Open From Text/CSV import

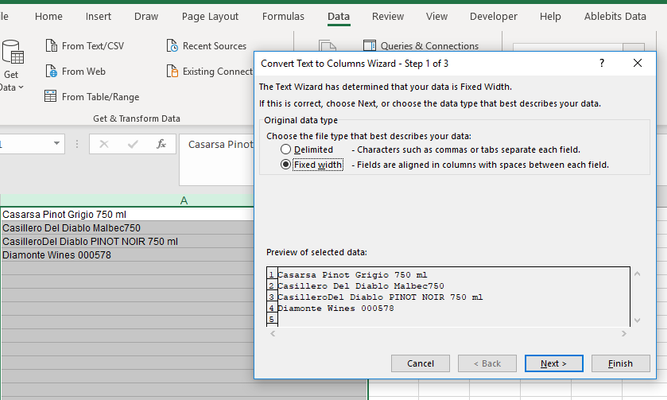click(85, 46)
